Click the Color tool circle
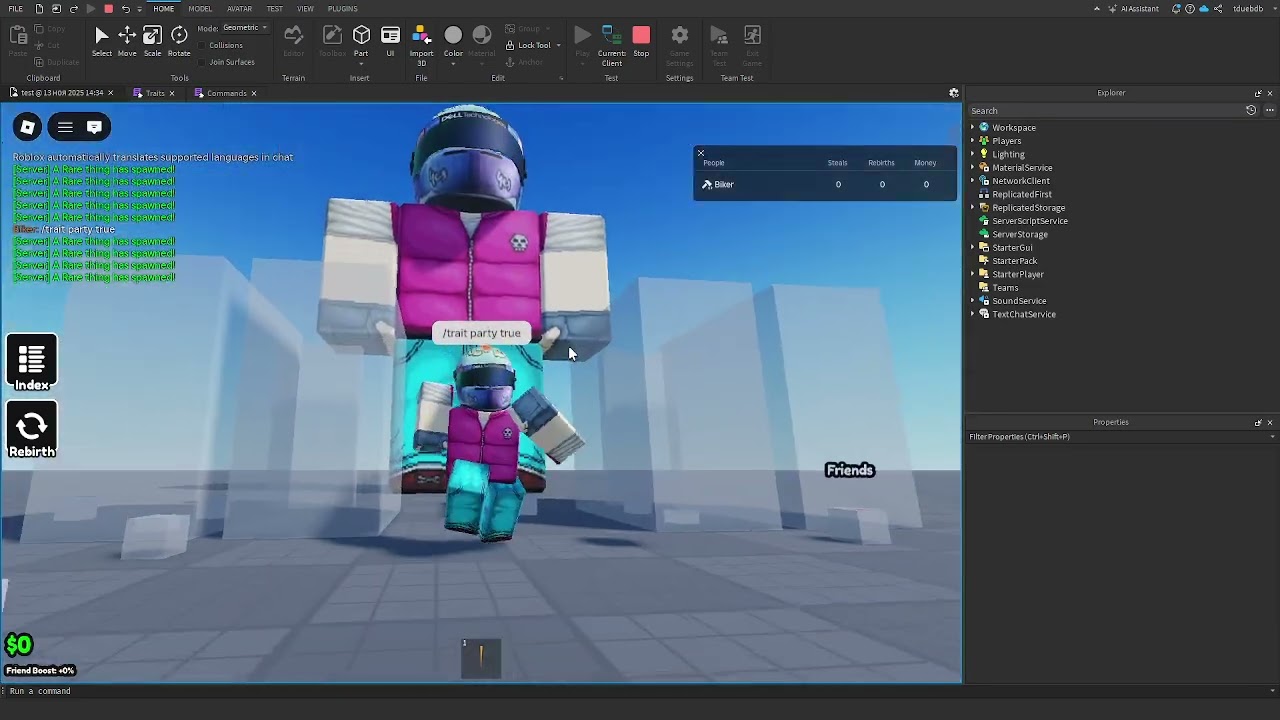This screenshot has width=1280, height=720. (453, 36)
